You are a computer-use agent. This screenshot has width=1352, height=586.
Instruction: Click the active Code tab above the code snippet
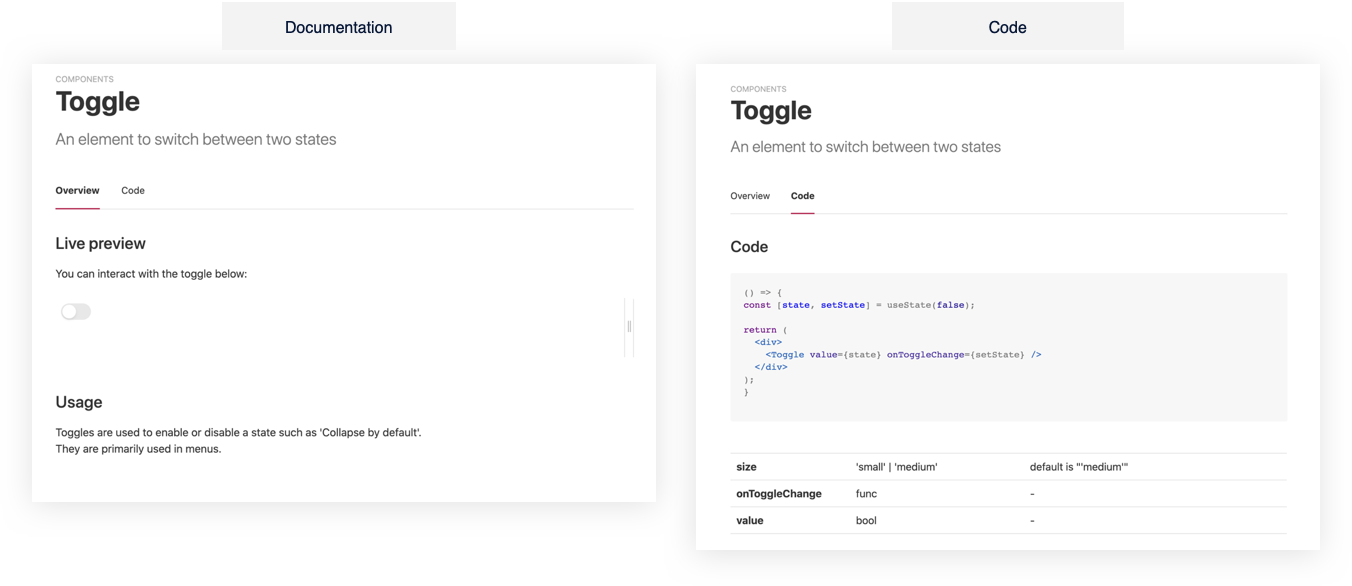pyautogui.click(x=802, y=196)
